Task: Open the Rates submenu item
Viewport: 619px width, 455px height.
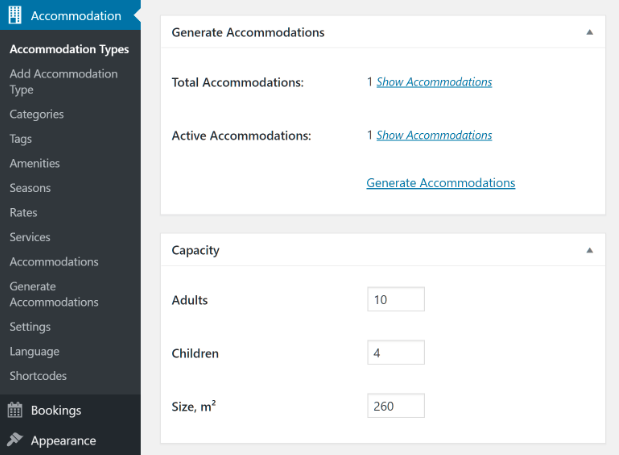Action: (24, 212)
